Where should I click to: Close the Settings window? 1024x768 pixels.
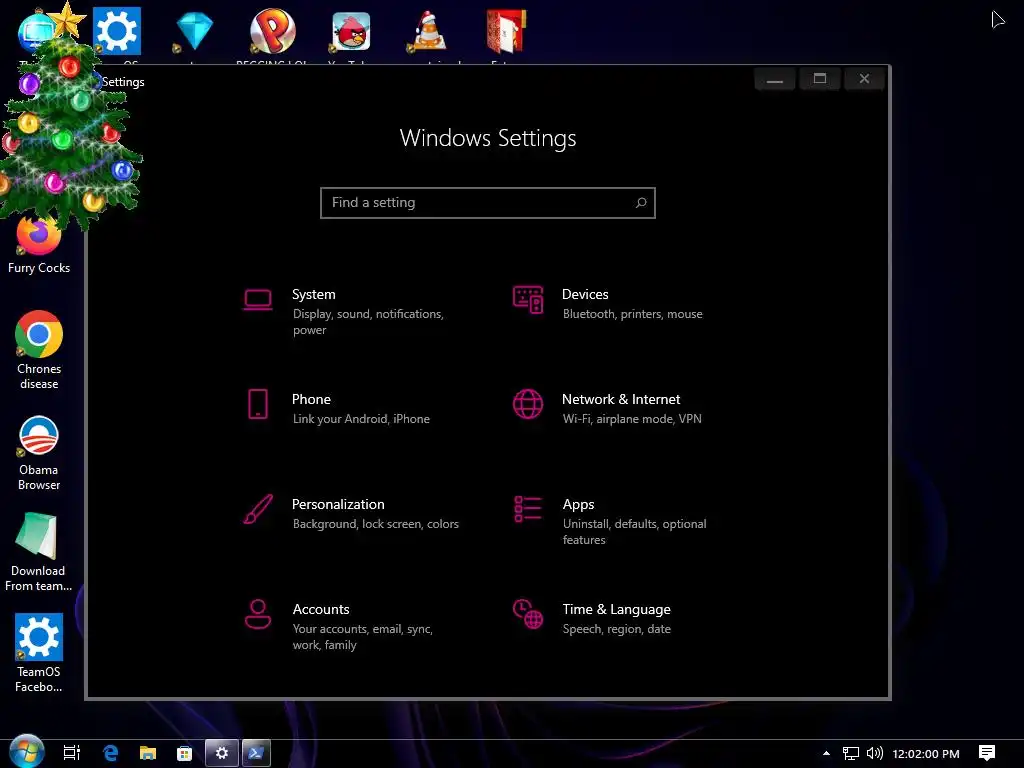click(864, 79)
